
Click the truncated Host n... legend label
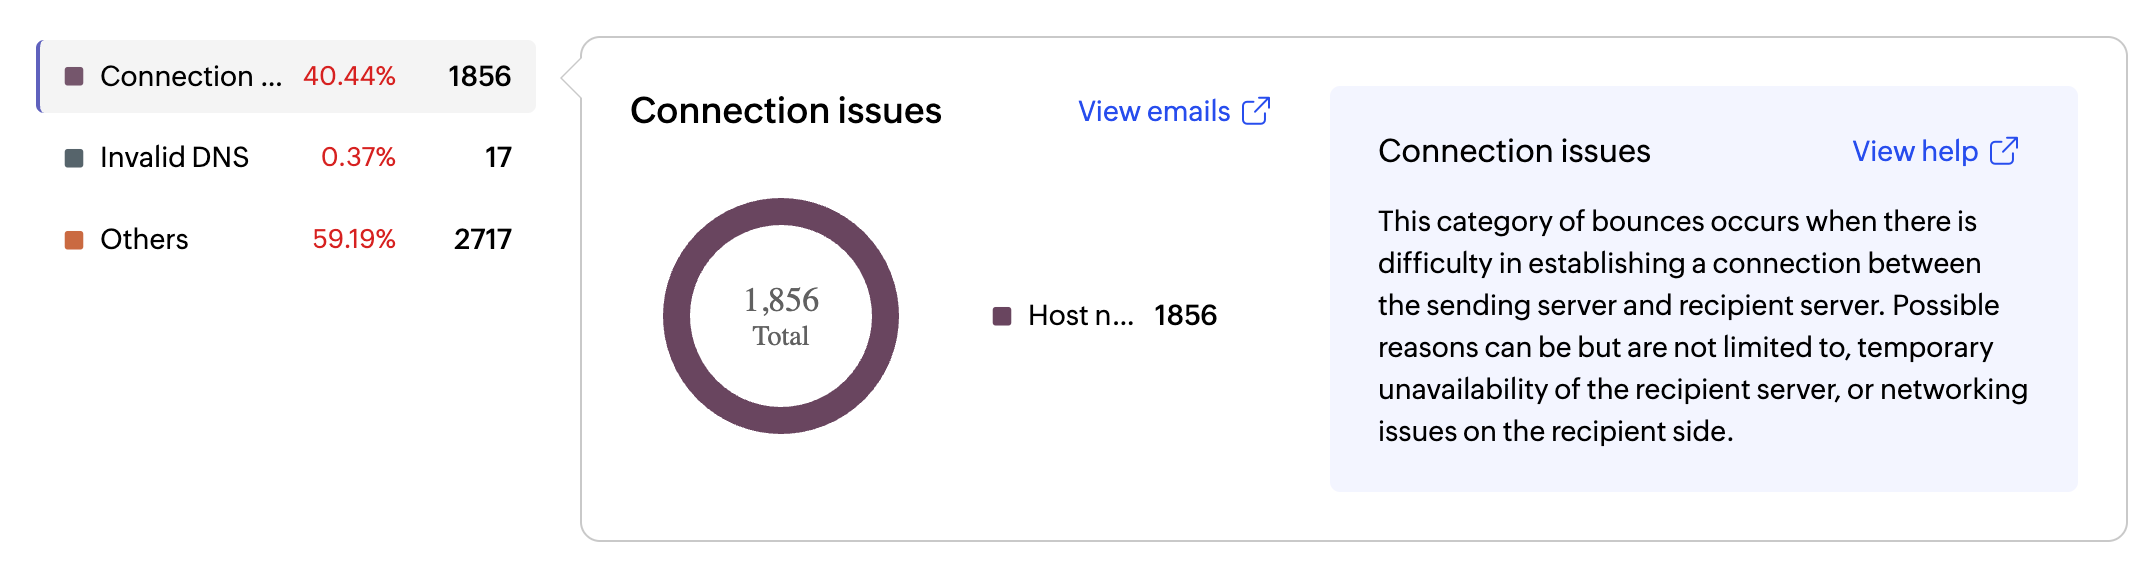1080,316
